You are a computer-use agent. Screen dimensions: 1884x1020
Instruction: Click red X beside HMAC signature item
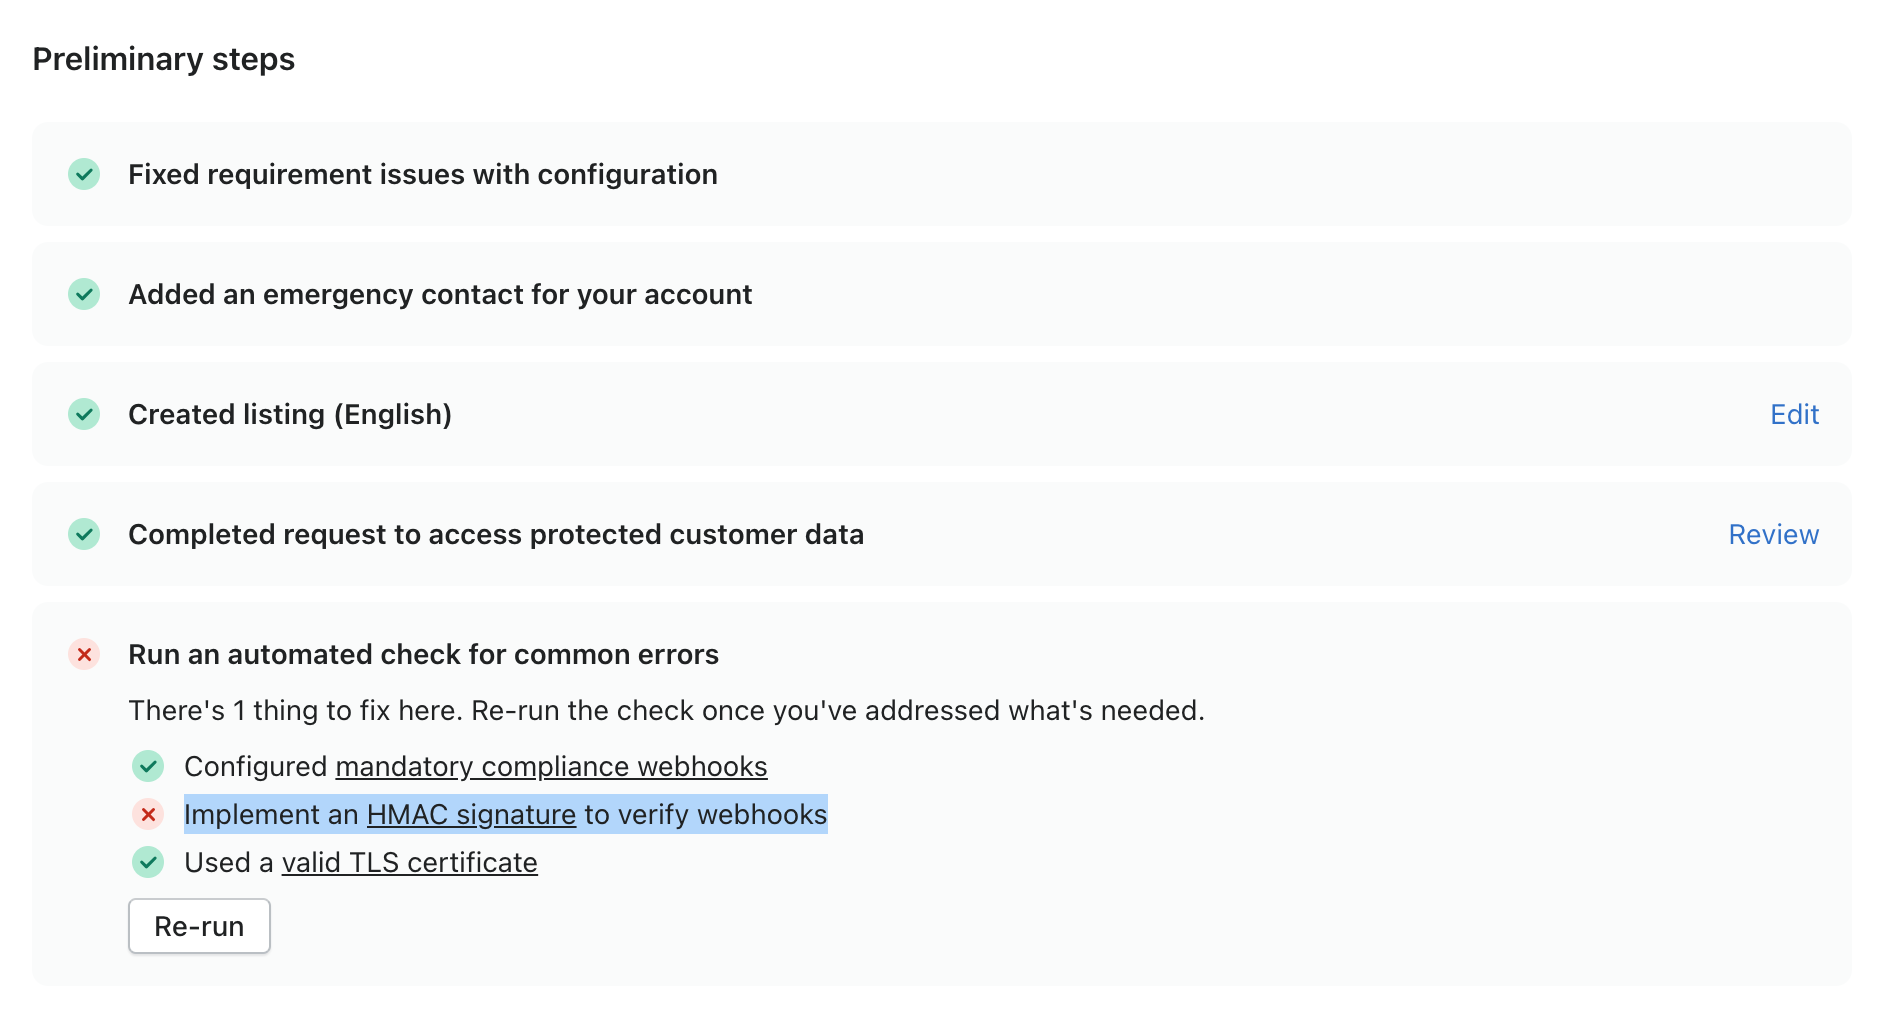click(x=148, y=814)
